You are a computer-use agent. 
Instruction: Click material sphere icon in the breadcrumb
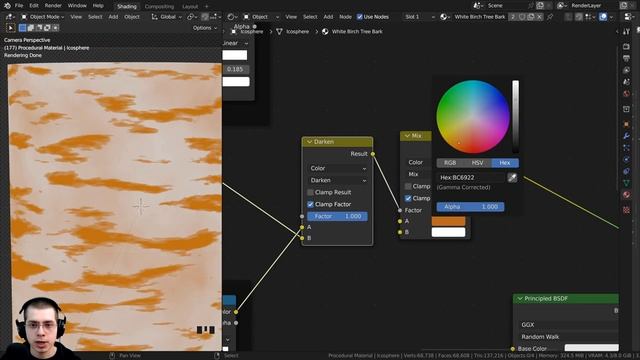325,31
